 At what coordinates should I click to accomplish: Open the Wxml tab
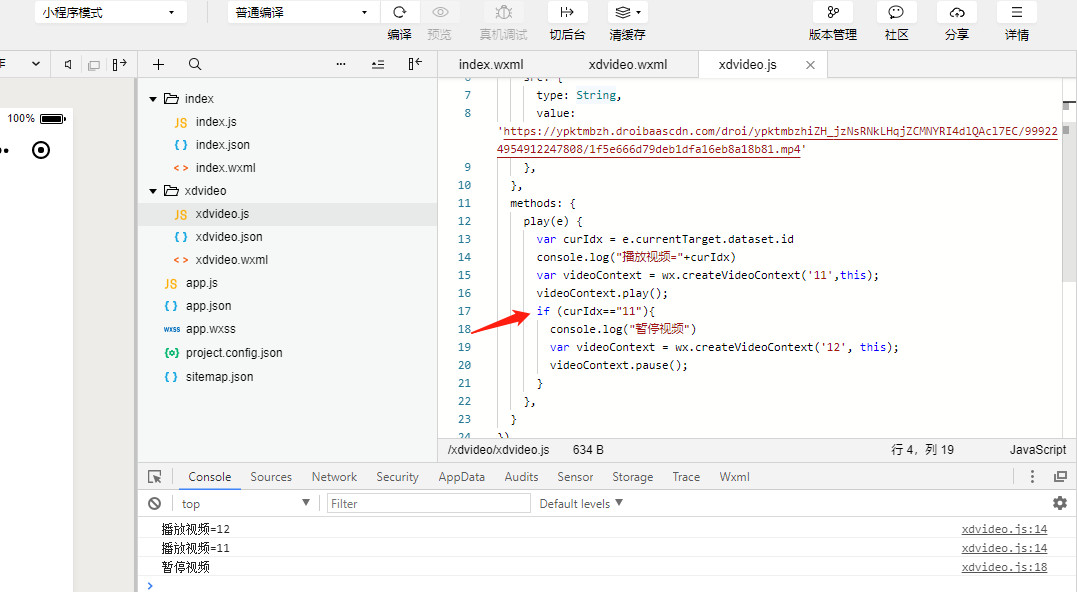point(734,477)
